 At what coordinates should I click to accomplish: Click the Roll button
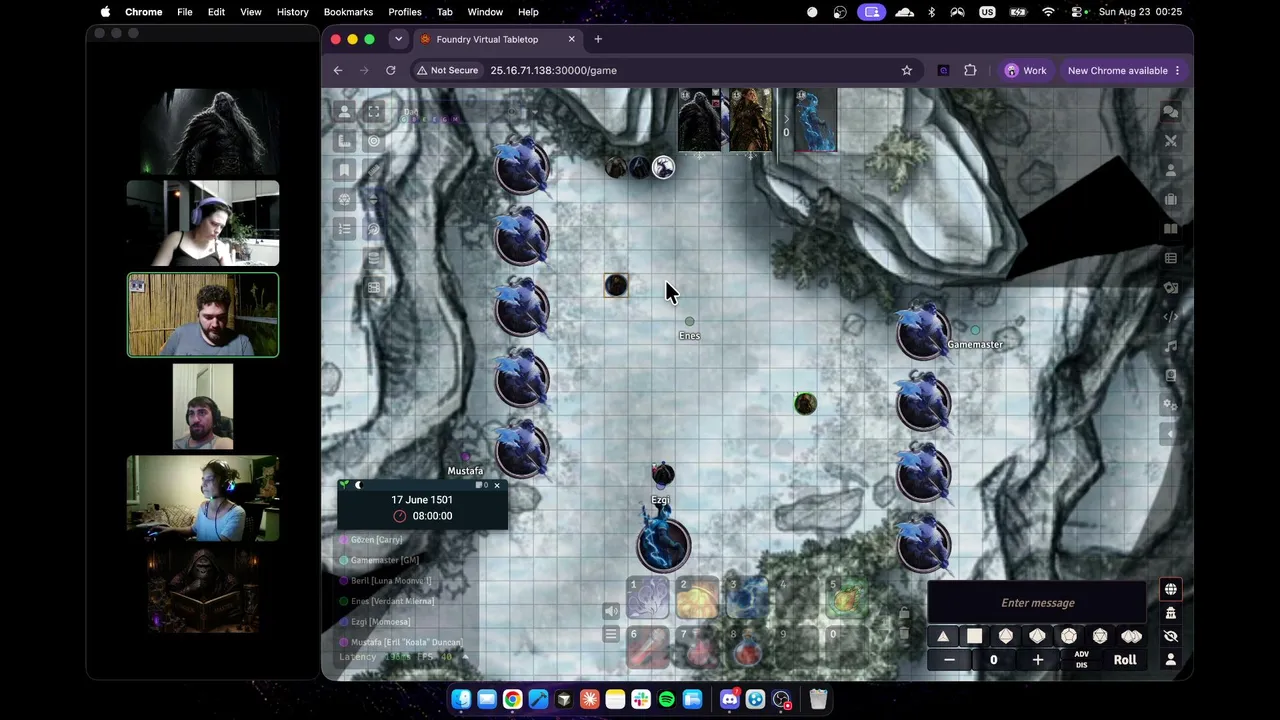tap(1125, 660)
